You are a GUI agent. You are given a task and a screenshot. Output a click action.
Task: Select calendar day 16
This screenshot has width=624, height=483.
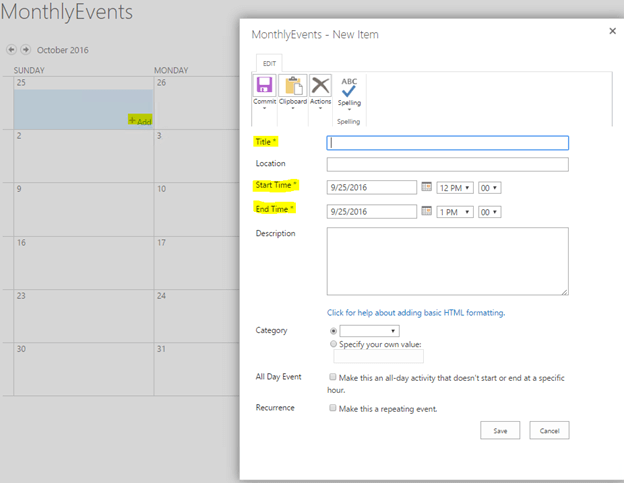[x=21, y=243]
